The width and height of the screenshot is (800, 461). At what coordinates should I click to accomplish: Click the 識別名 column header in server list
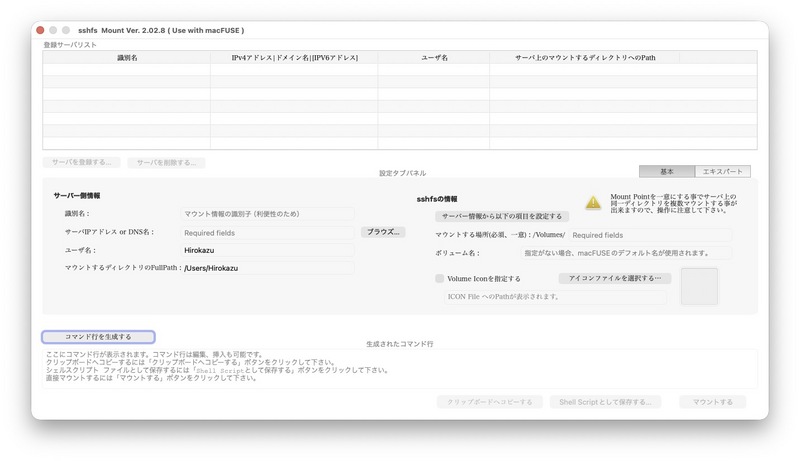127,59
